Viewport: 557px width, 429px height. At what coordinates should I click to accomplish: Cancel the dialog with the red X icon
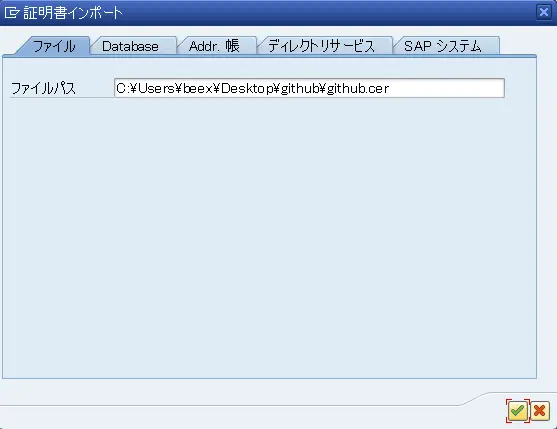click(540, 411)
